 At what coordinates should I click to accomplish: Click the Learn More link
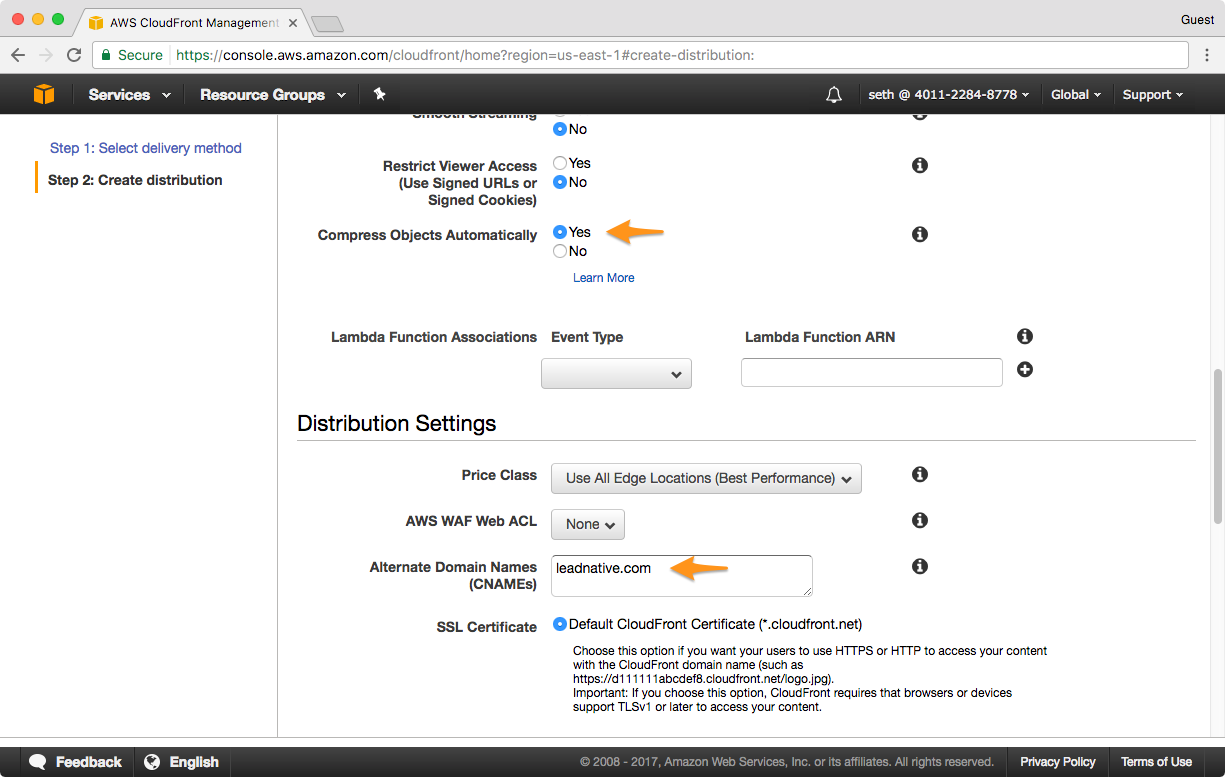(x=603, y=278)
